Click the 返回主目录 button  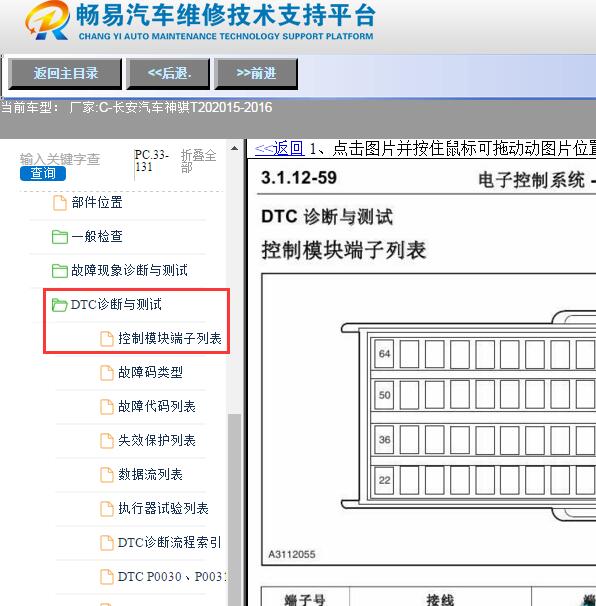pos(65,73)
